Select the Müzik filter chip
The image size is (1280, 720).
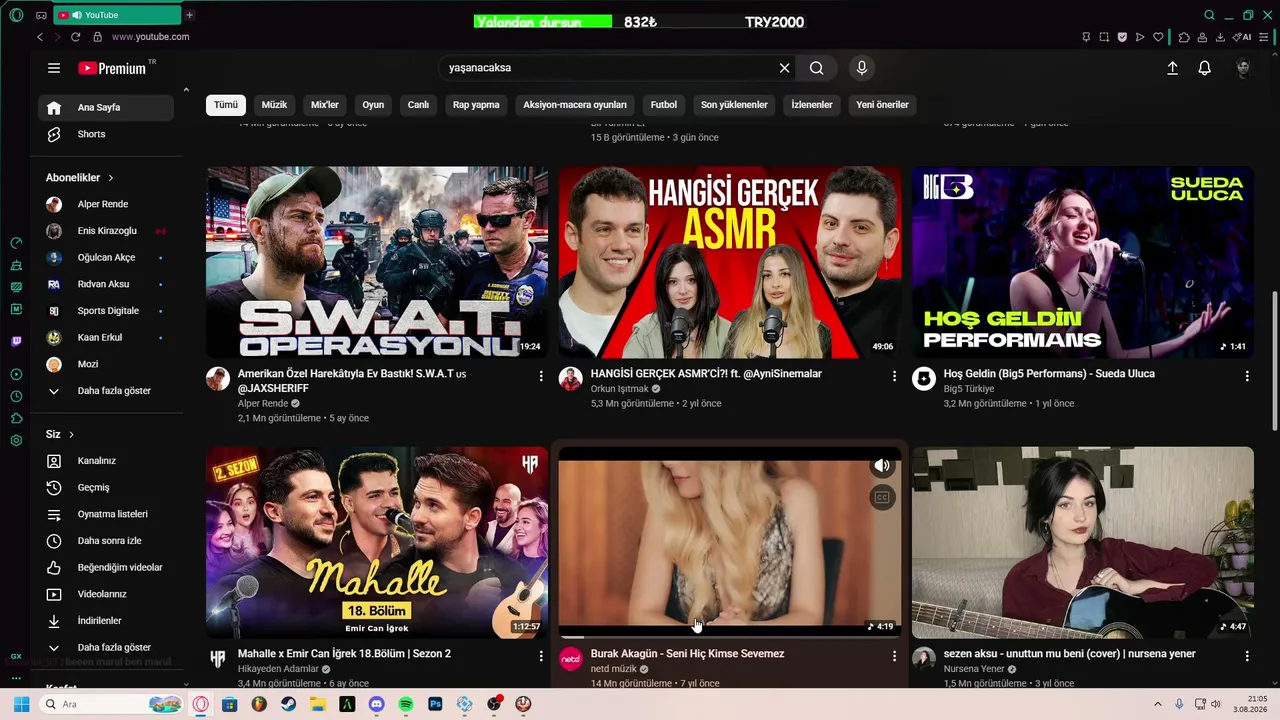pos(274,105)
